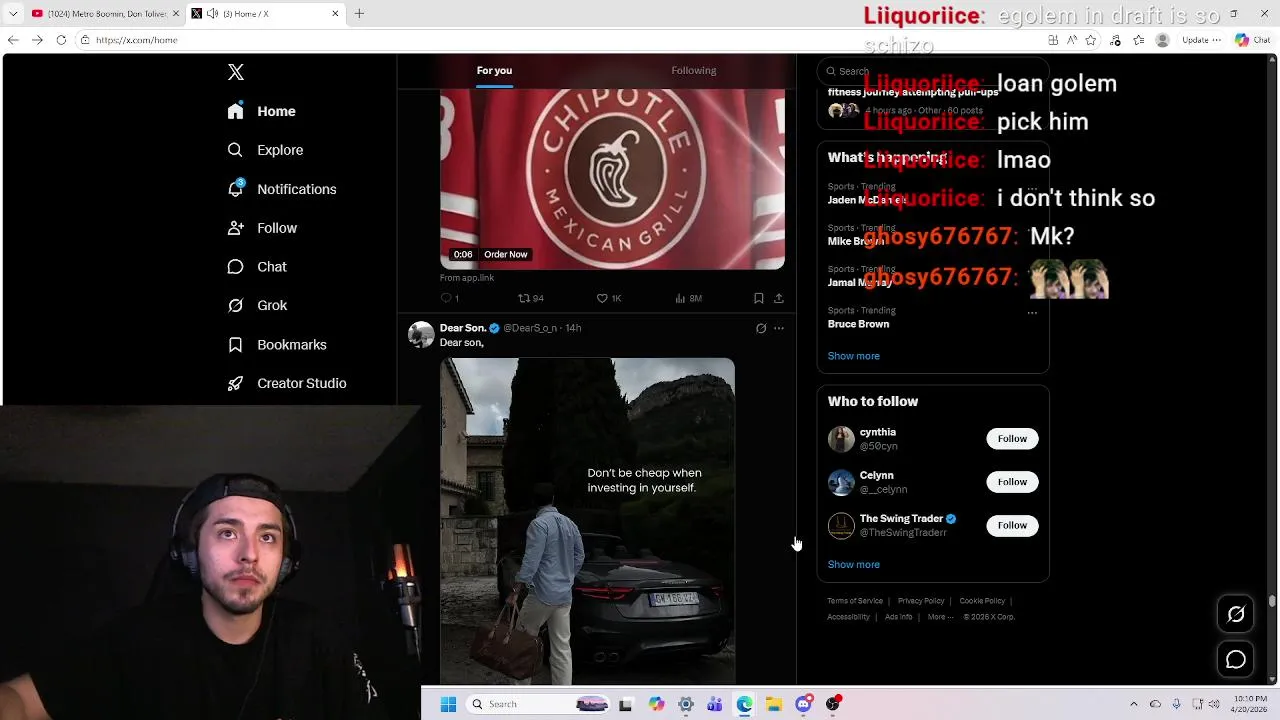Open Chat from the sidebar
This screenshot has height=720, width=1280.
[257, 267]
